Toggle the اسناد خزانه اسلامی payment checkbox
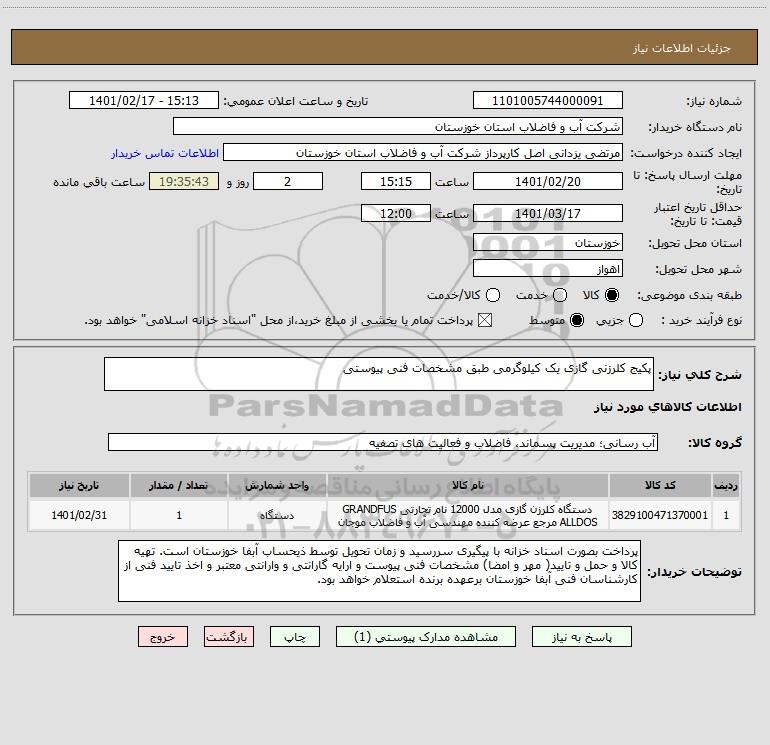The image size is (770, 745). click(x=485, y=320)
